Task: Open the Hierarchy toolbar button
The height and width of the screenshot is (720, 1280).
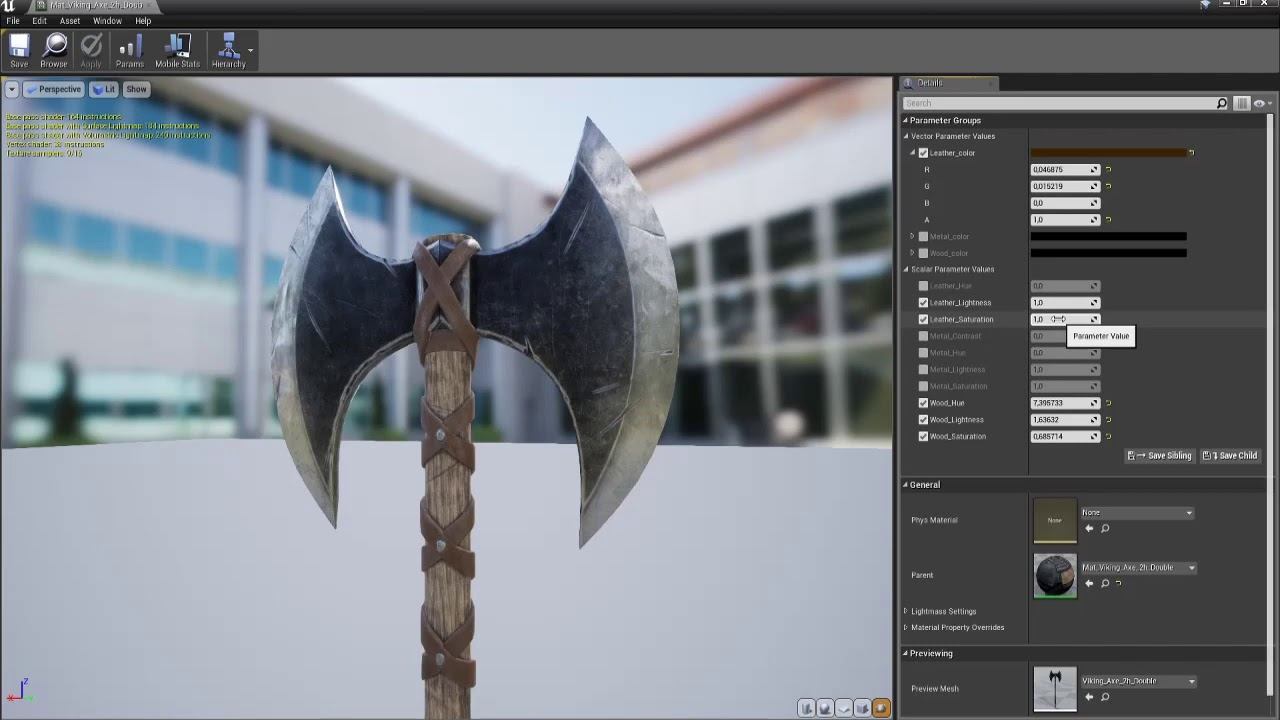Action: (x=228, y=51)
